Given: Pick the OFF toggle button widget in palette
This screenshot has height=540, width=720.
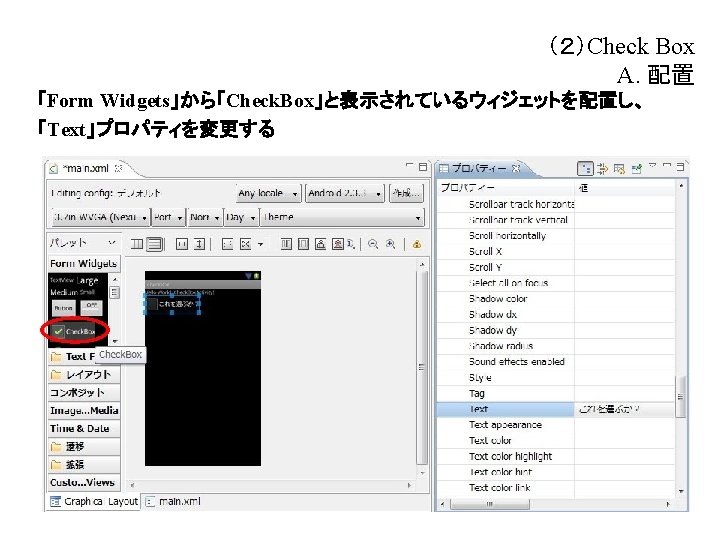Looking at the screenshot, I should coord(91,307).
